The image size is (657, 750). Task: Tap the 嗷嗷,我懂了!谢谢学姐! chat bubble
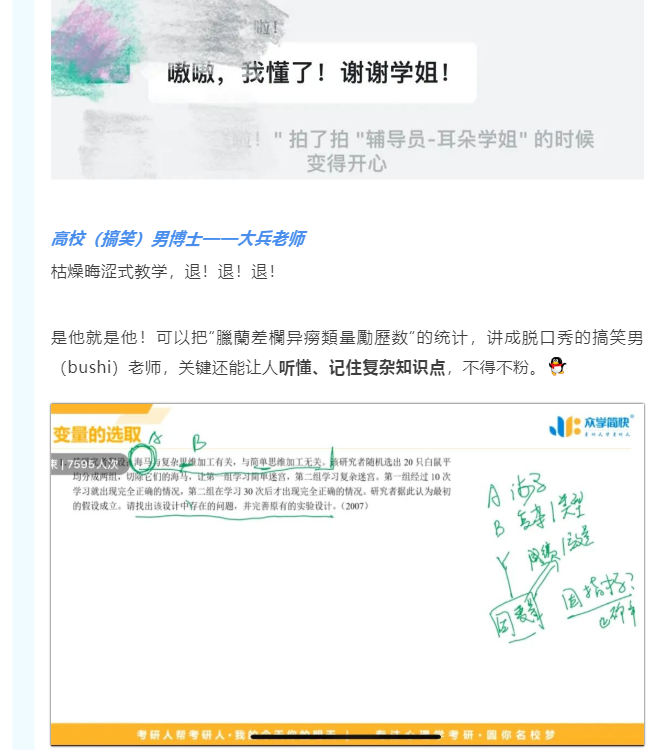[x=312, y=73]
